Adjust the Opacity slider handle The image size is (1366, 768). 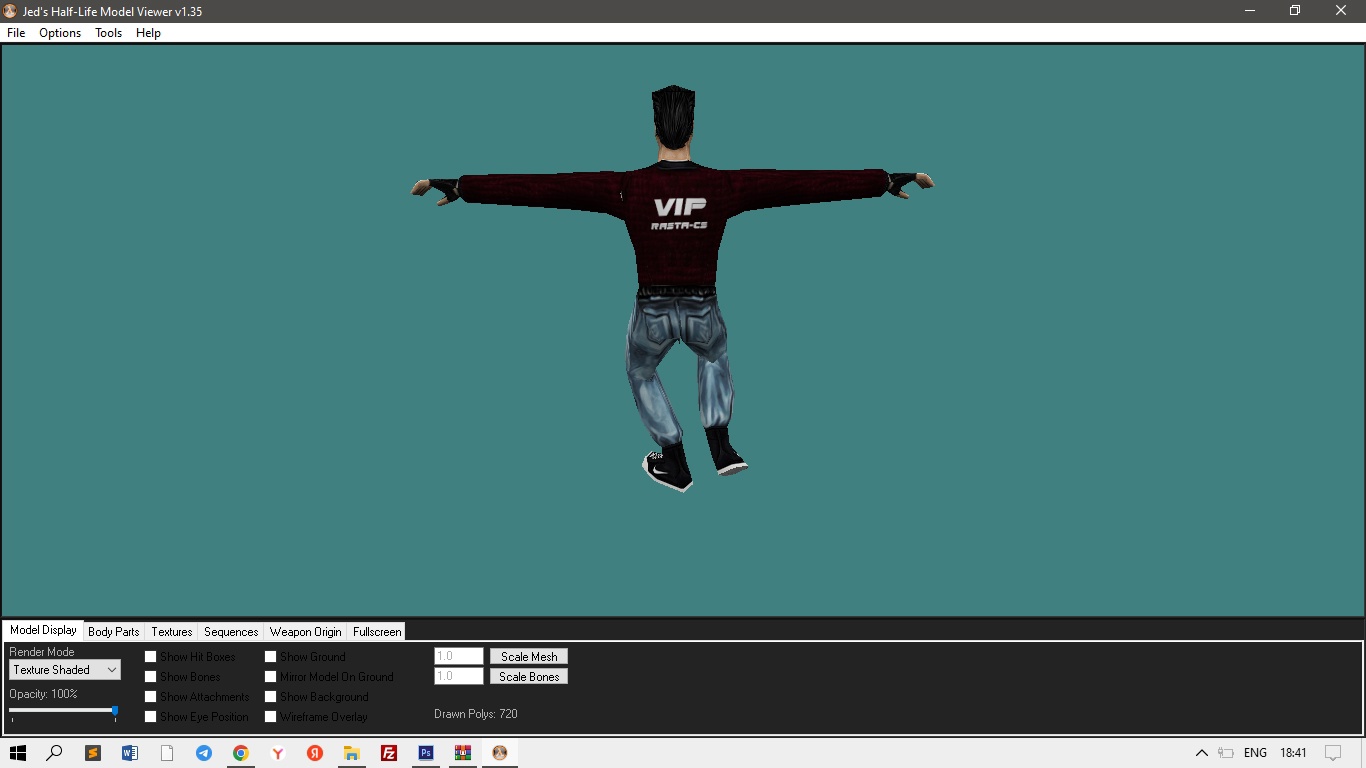[x=115, y=712]
